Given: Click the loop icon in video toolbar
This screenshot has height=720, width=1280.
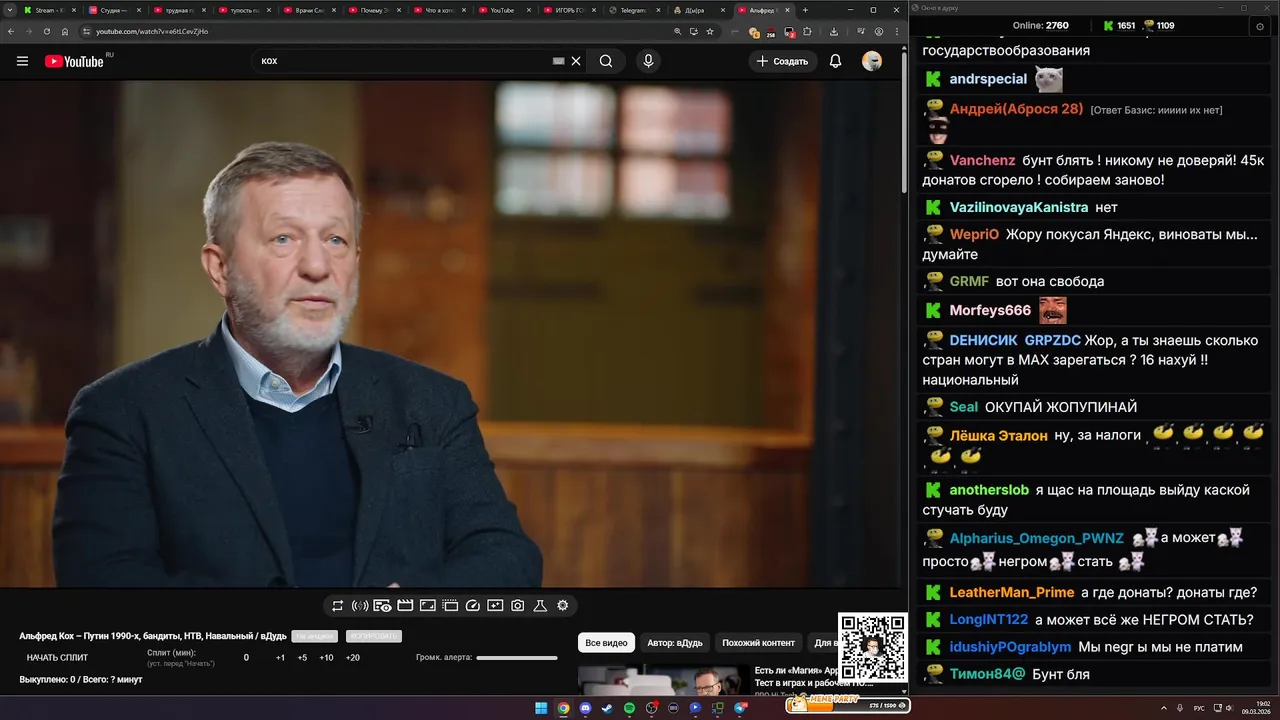Looking at the screenshot, I should click(x=338, y=605).
